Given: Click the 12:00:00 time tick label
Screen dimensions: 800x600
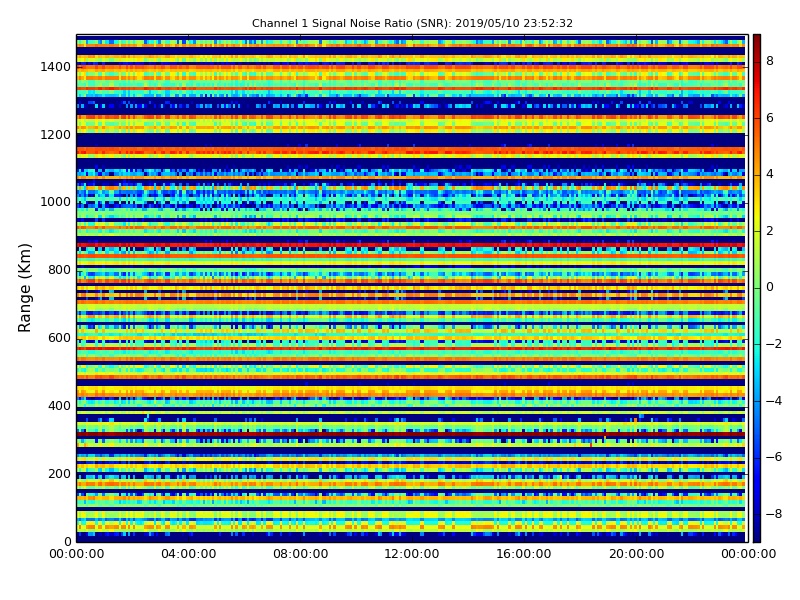Looking at the screenshot, I should pyautogui.click(x=412, y=554).
